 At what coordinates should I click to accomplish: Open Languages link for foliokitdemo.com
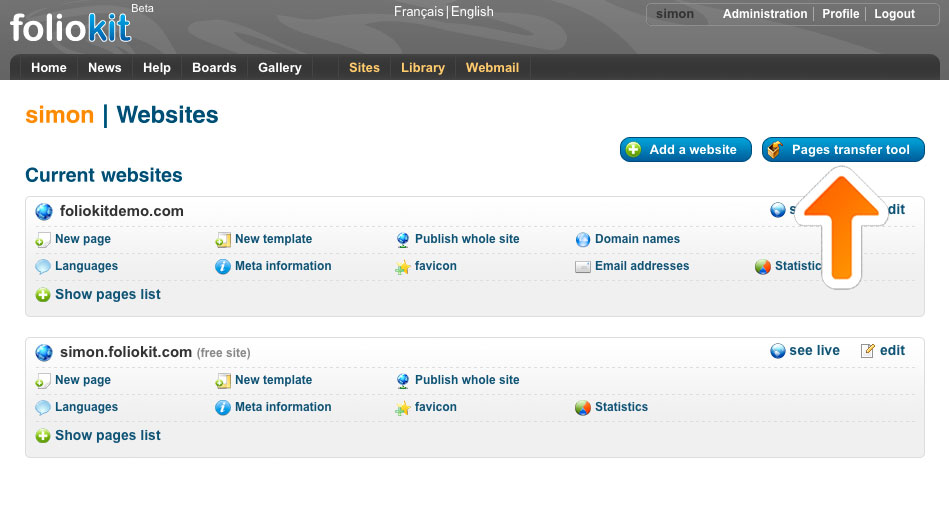point(87,266)
